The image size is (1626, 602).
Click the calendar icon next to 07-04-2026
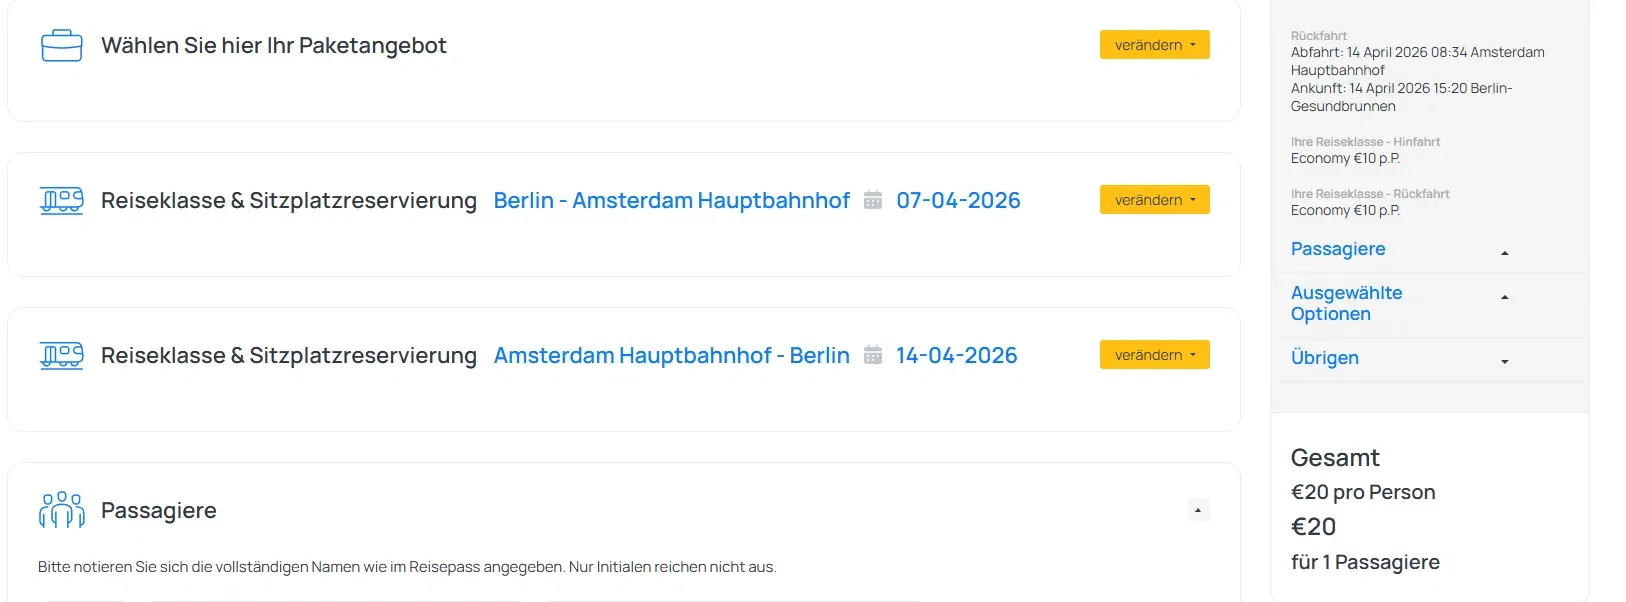[872, 200]
